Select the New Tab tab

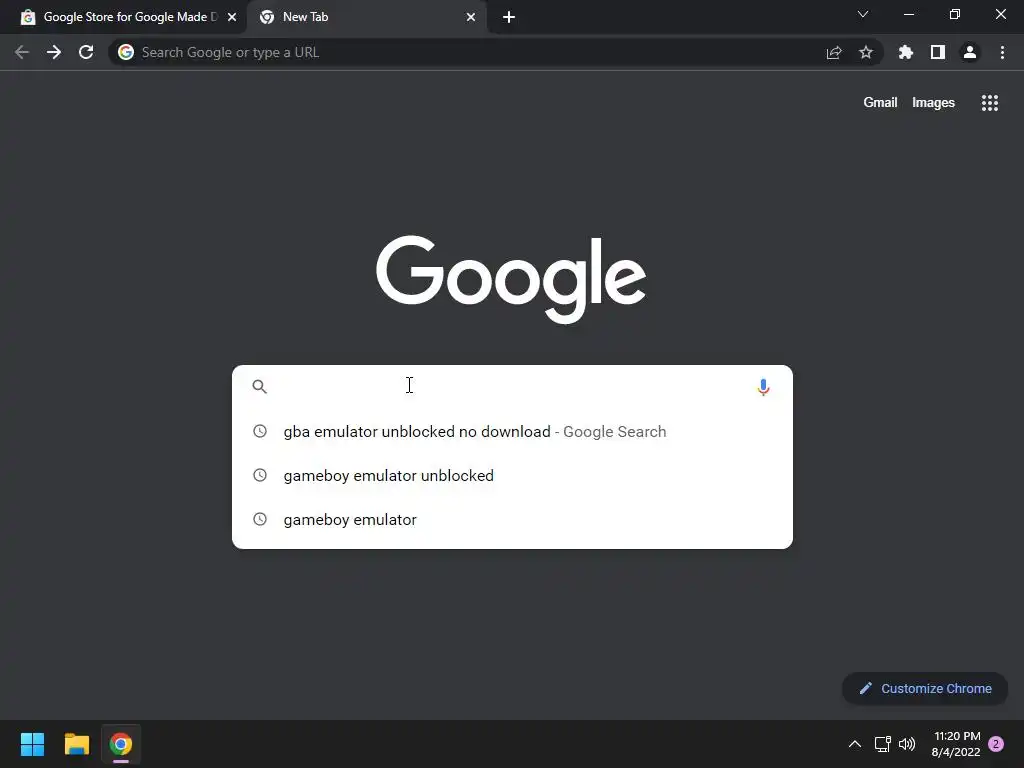click(x=366, y=17)
